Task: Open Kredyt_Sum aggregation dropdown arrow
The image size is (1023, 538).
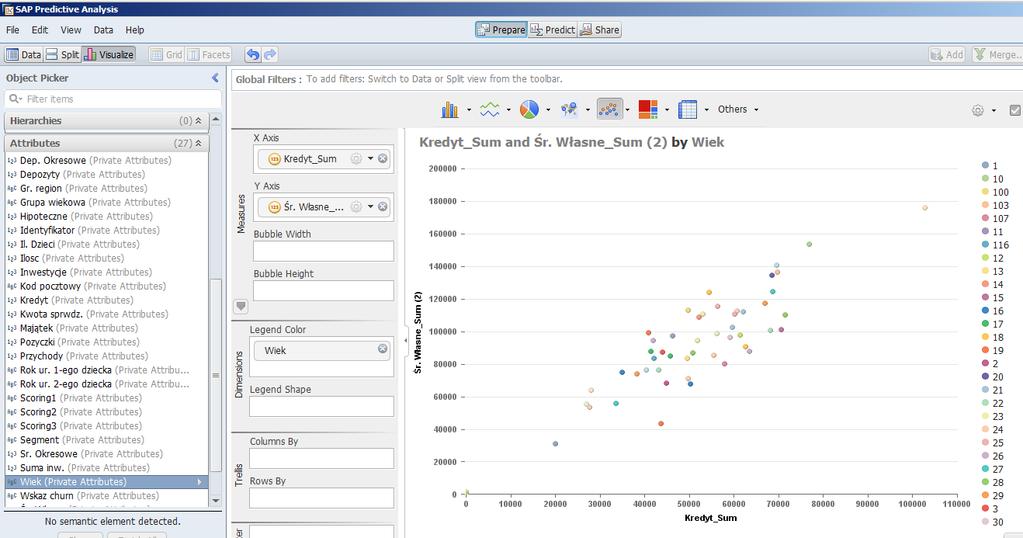Action: (x=370, y=158)
